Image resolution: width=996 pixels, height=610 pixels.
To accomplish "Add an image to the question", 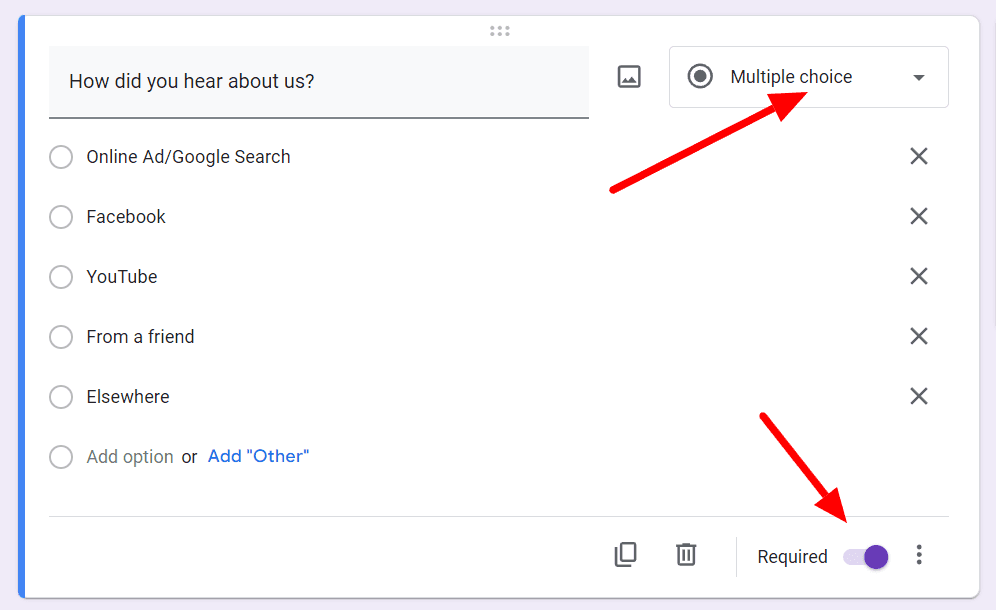I will point(629,77).
